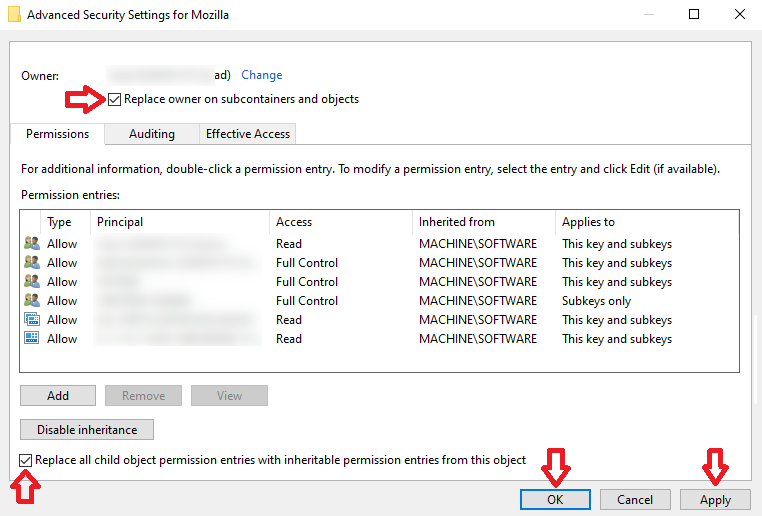
Task: Sort by the Inherited from column header
Action: click(457, 222)
